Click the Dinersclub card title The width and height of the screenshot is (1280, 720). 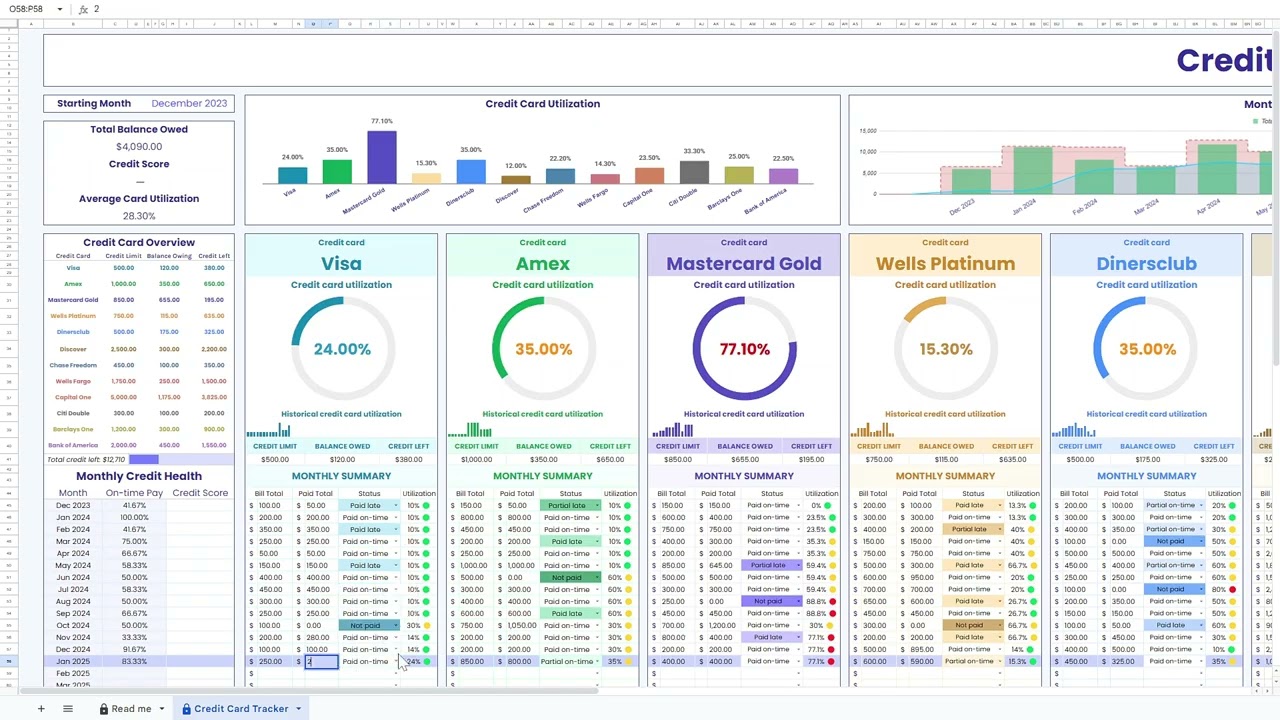click(1146, 264)
